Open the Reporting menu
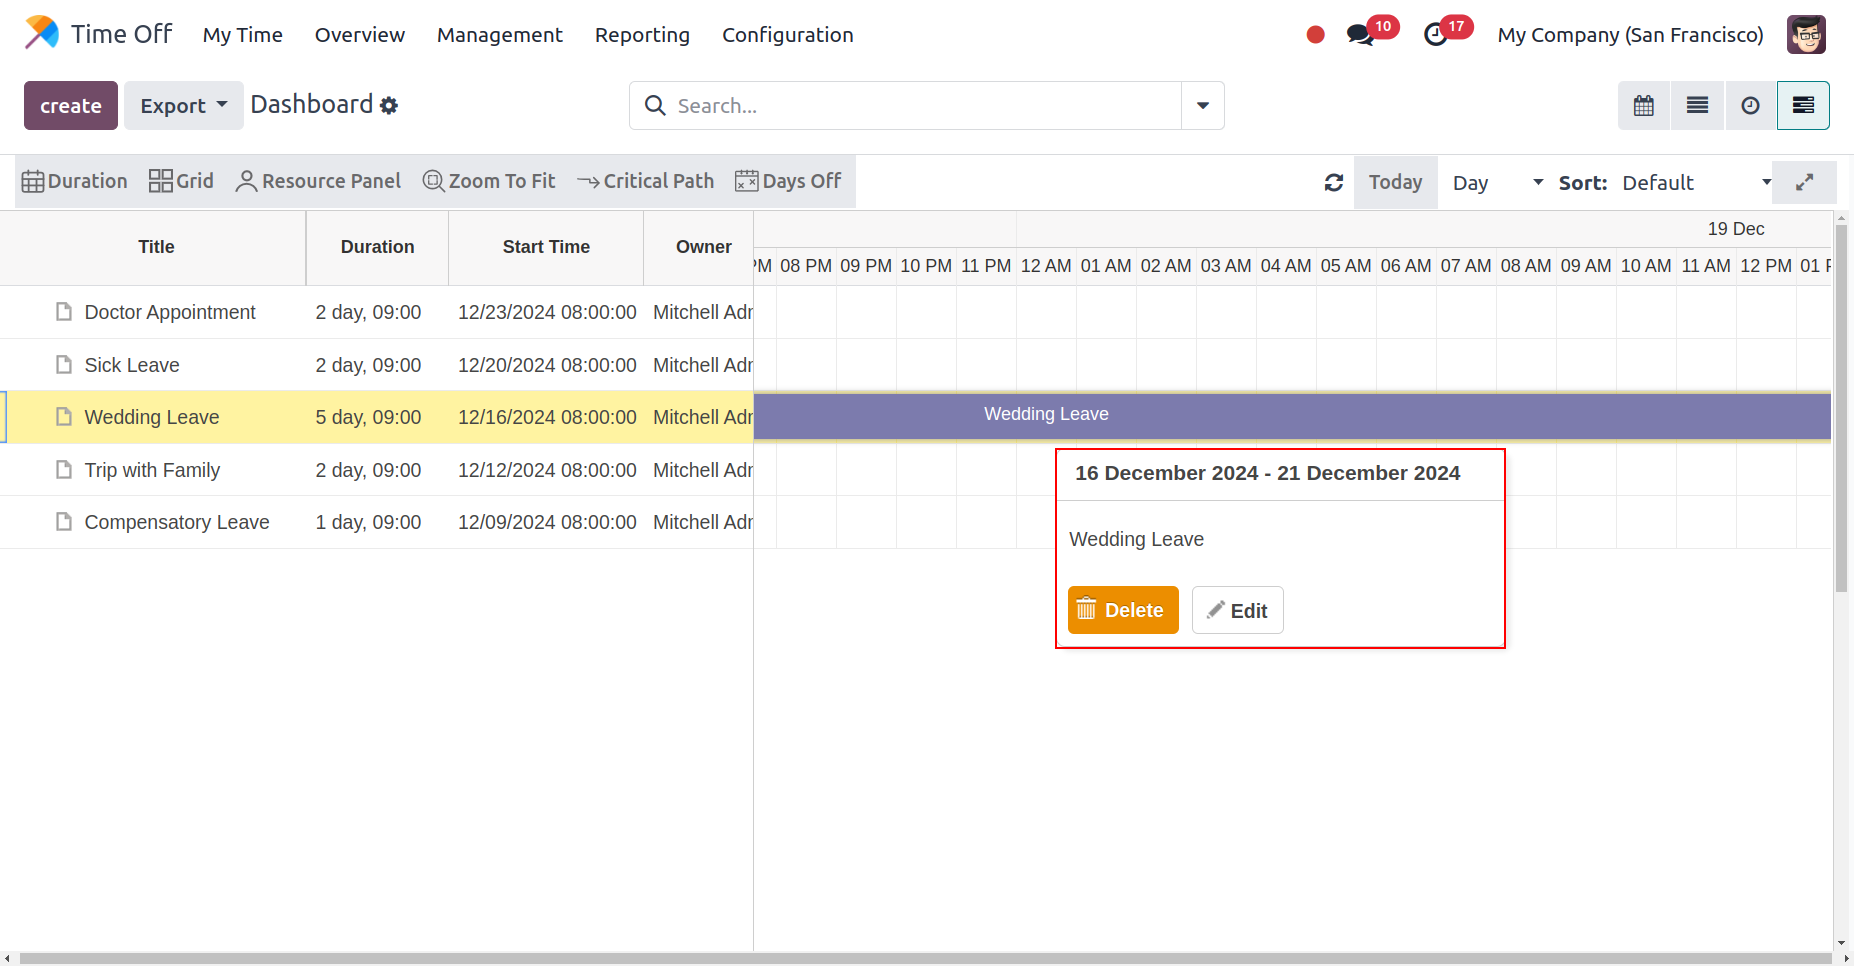The width and height of the screenshot is (1854, 966). coord(642,35)
